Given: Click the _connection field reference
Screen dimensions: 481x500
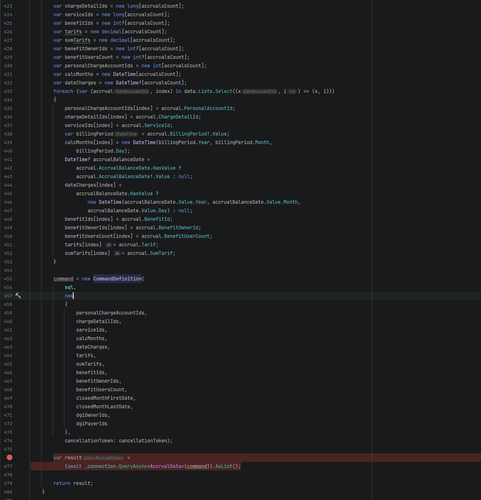Looking at the screenshot, I should click(x=100, y=466).
